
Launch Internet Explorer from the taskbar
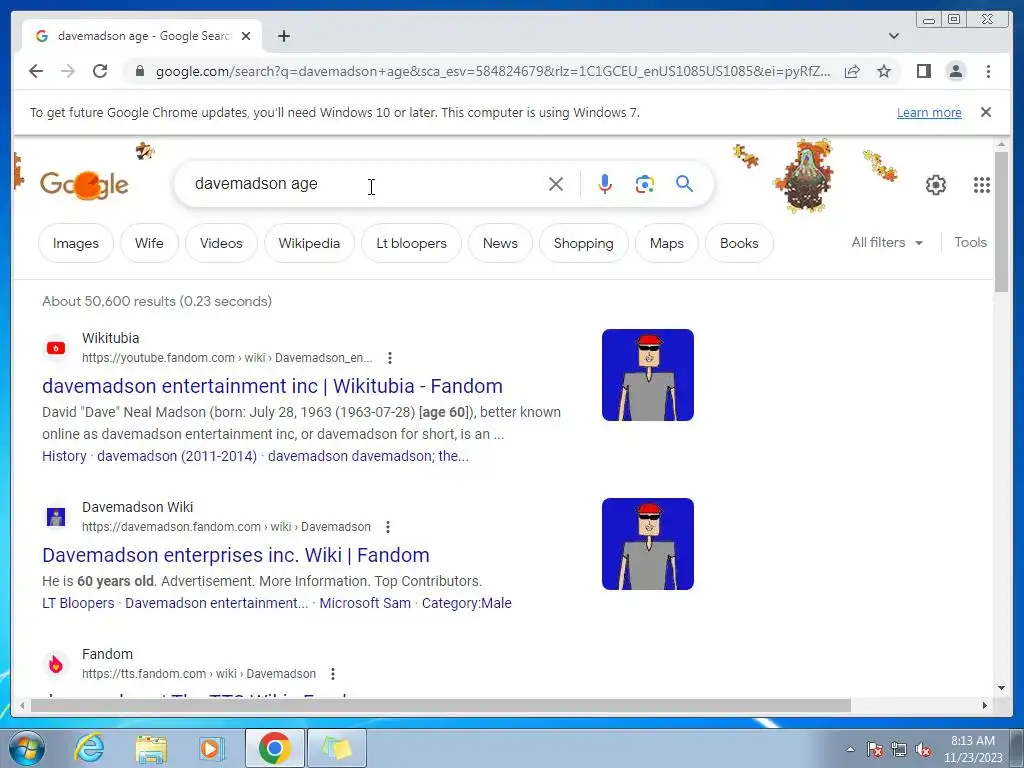point(89,748)
